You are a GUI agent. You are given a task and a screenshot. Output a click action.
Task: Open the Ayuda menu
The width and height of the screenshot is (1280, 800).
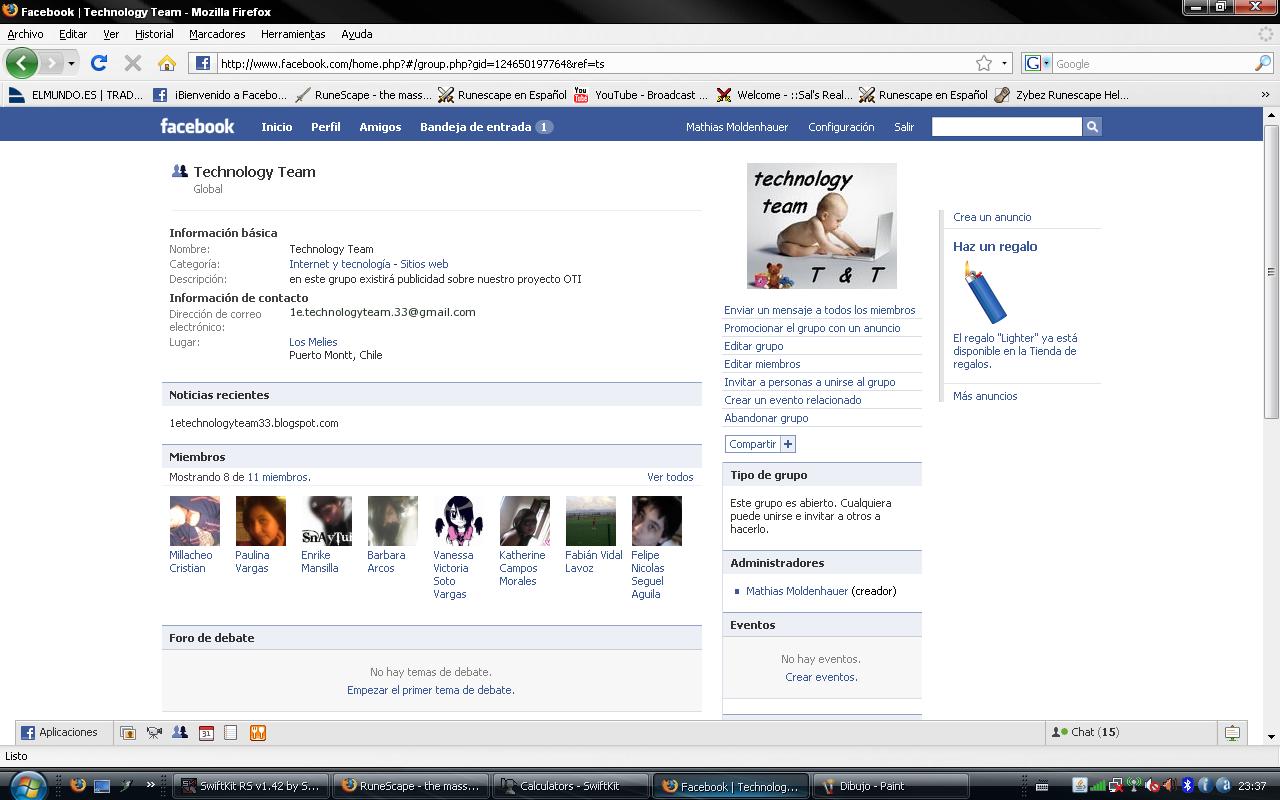pyautogui.click(x=357, y=34)
